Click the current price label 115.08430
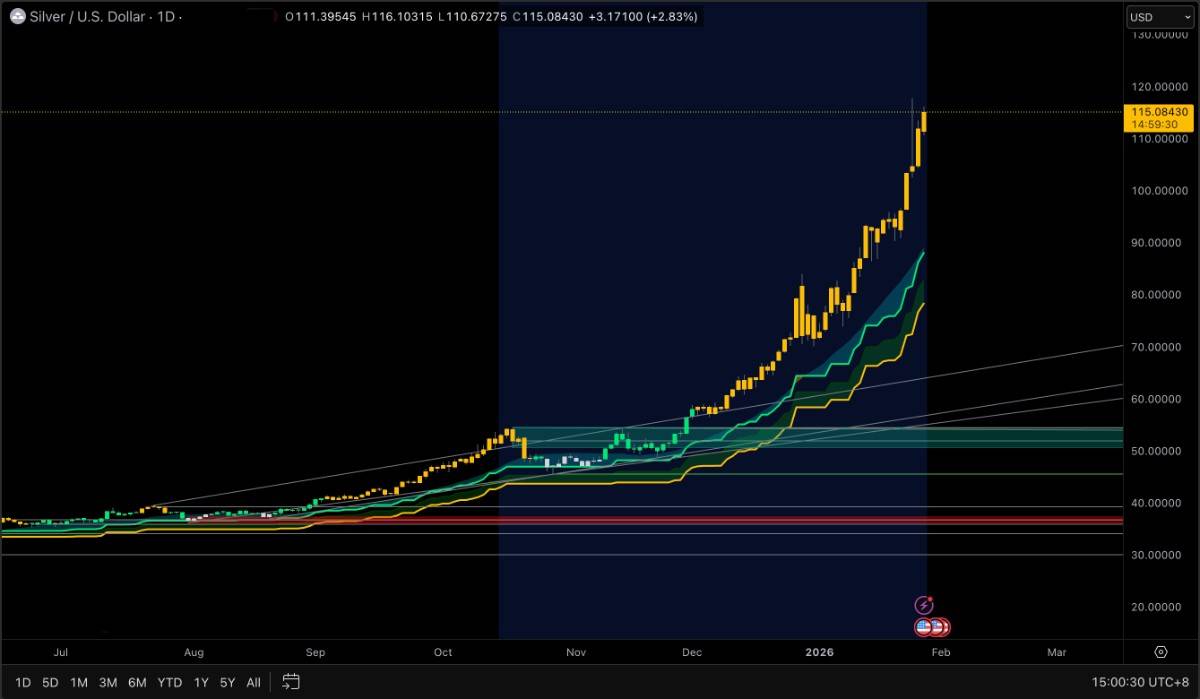This screenshot has height=699, width=1200. tap(1159, 112)
